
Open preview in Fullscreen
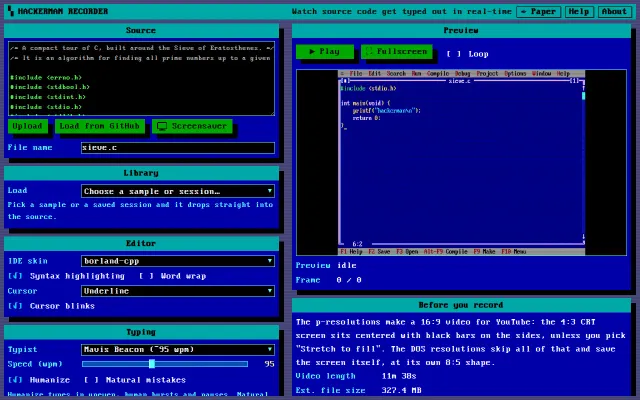tap(397, 51)
